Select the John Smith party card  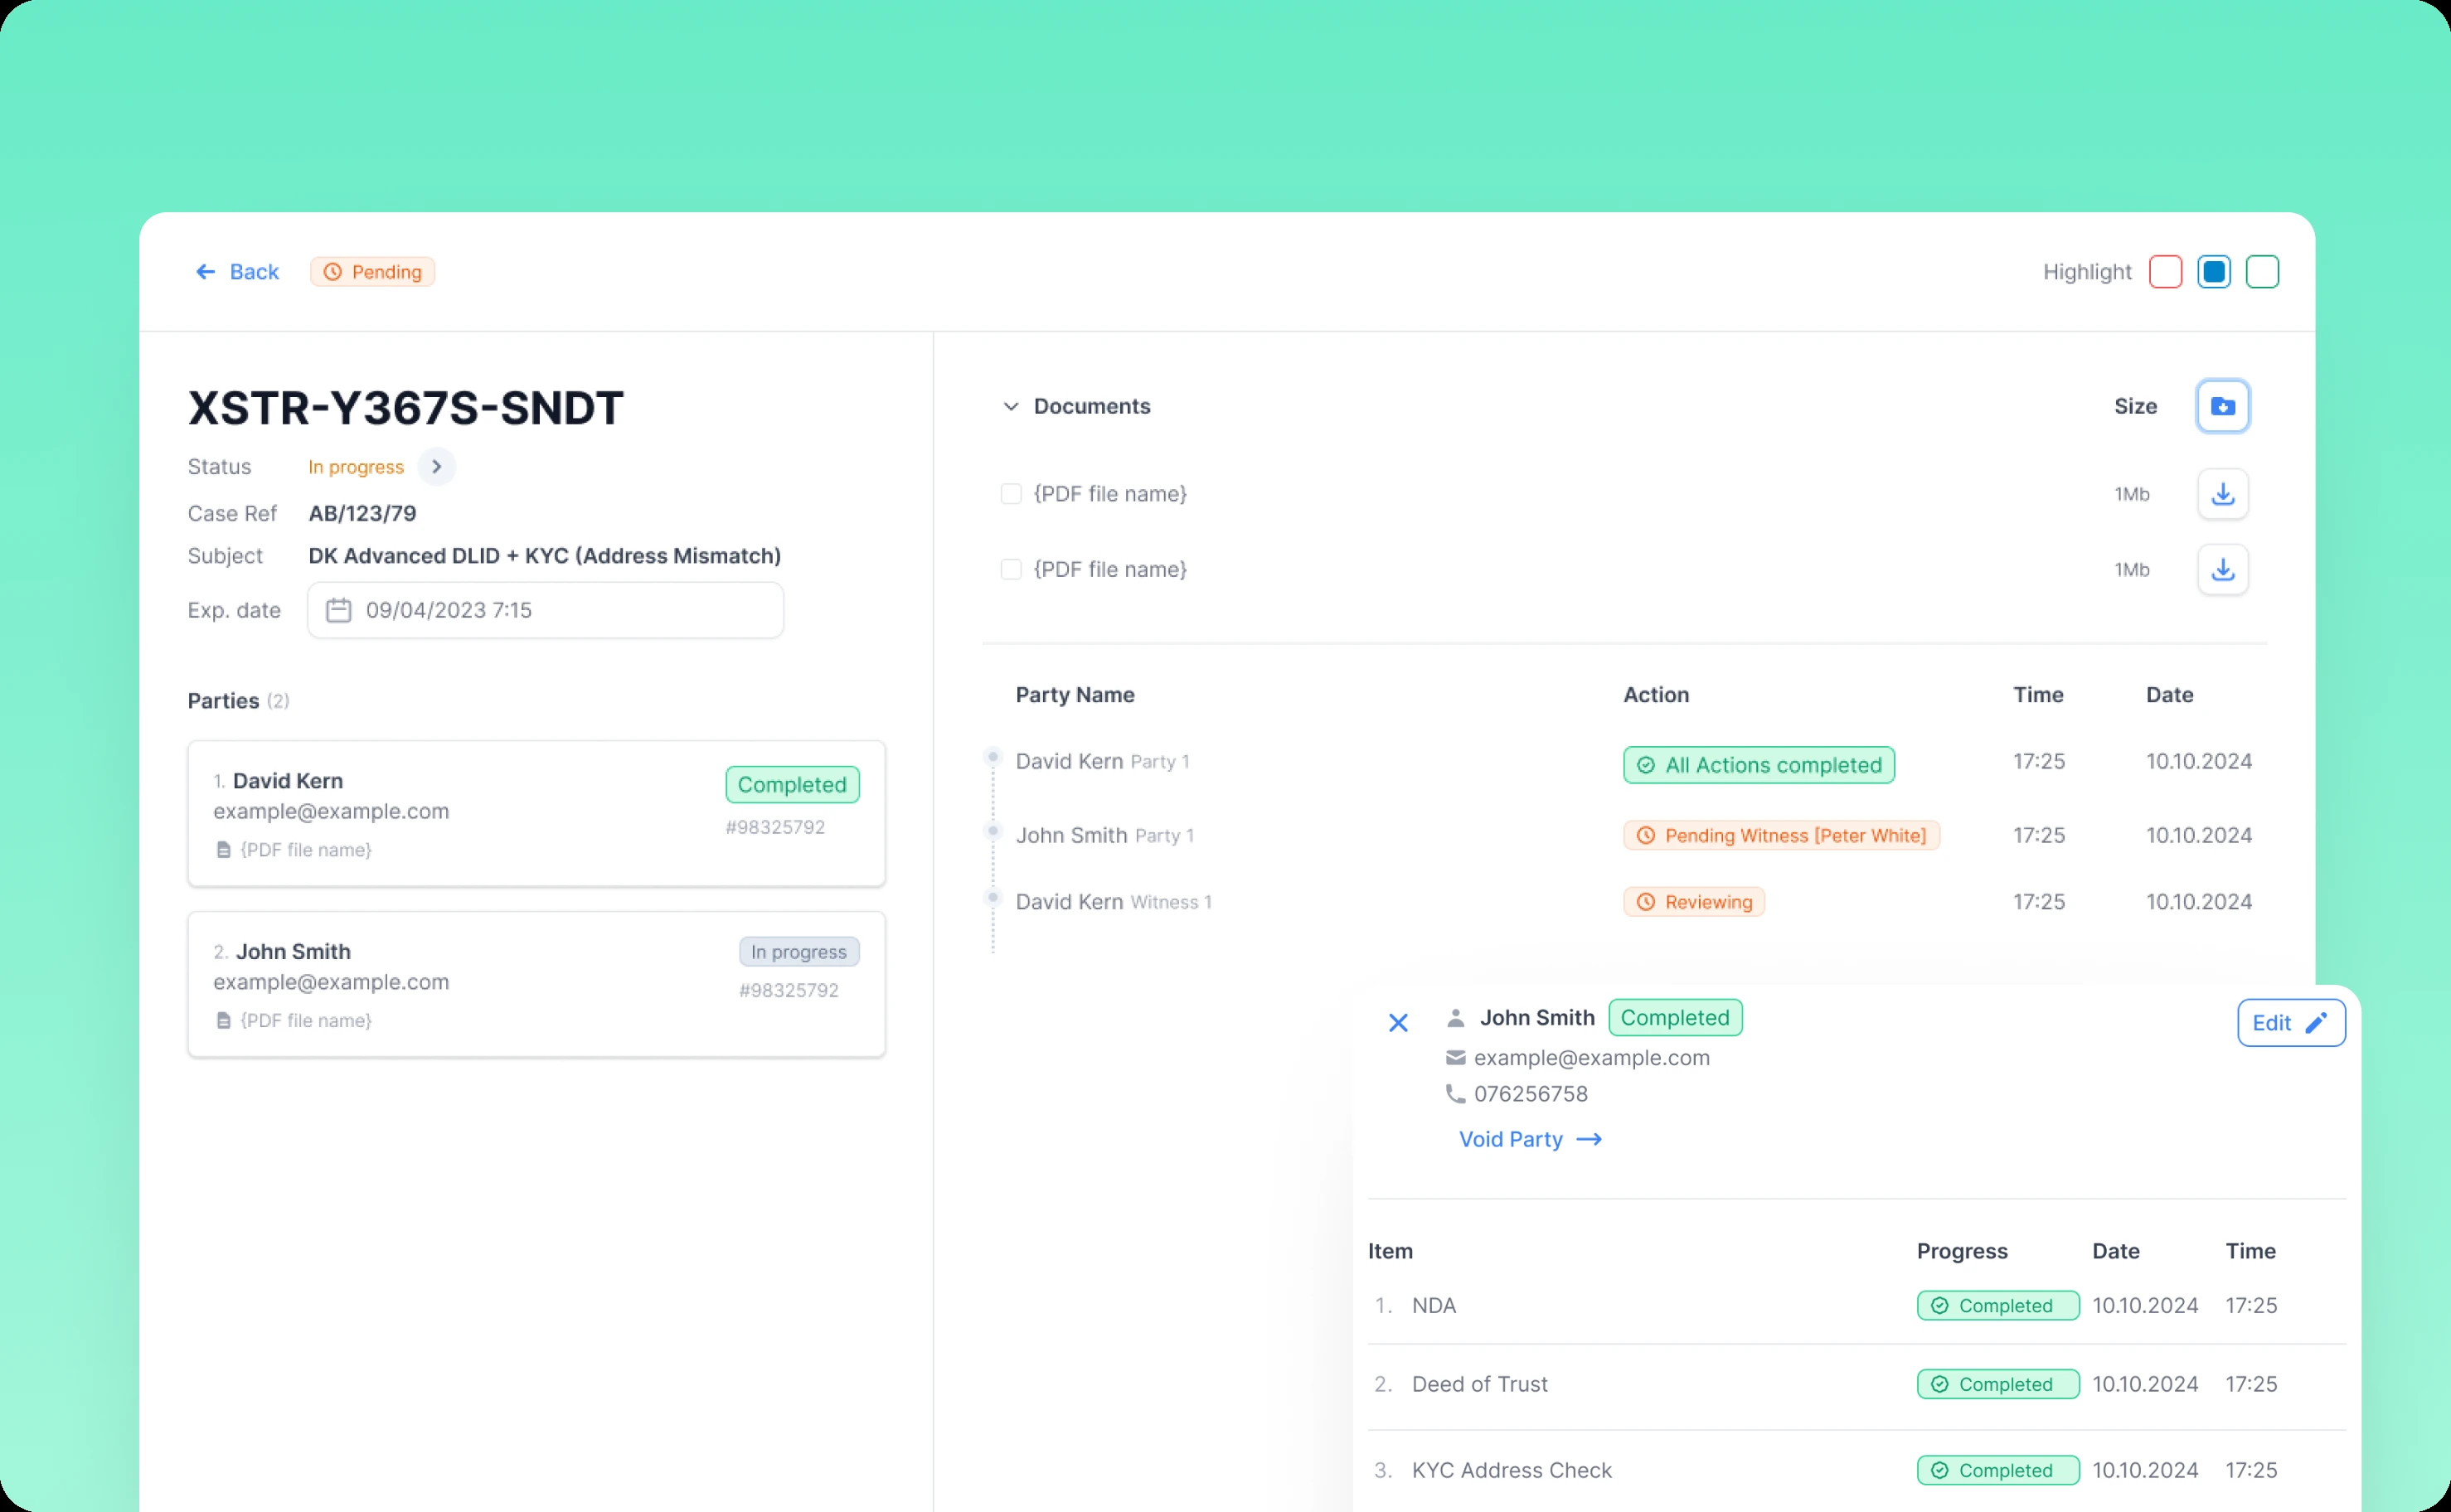(536, 984)
